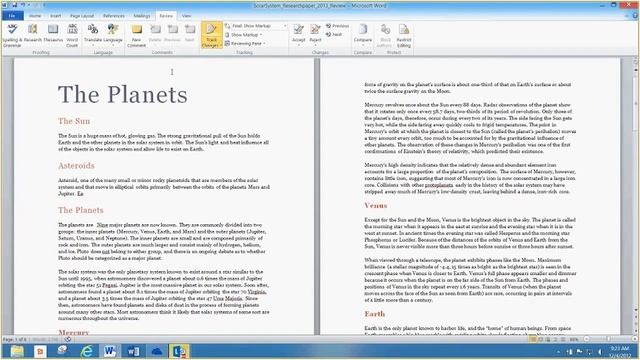640x360 pixels.
Task: Click the proofing status icon in status bar
Action: (68, 340)
